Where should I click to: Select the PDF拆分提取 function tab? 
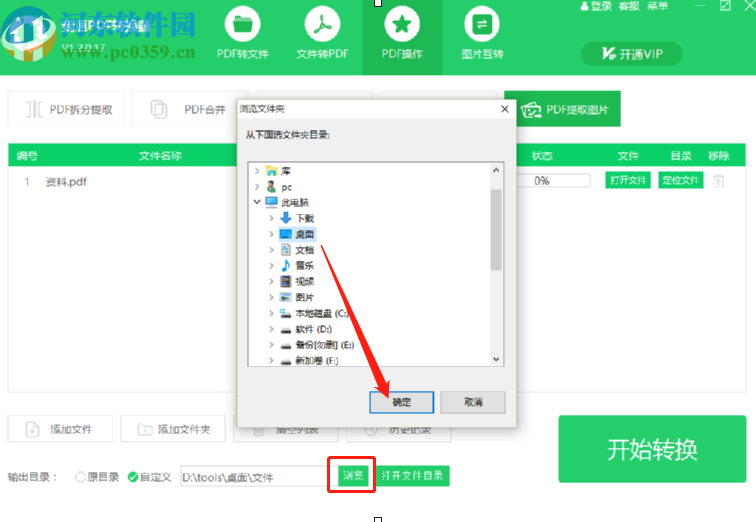pyautogui.click(x=66, y=109)
